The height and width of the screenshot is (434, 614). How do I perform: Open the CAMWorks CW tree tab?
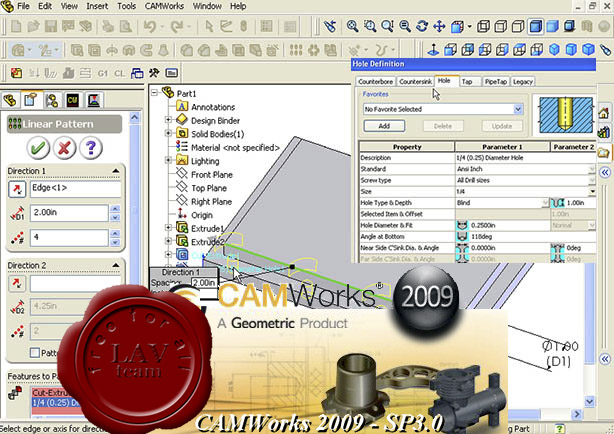72,100
